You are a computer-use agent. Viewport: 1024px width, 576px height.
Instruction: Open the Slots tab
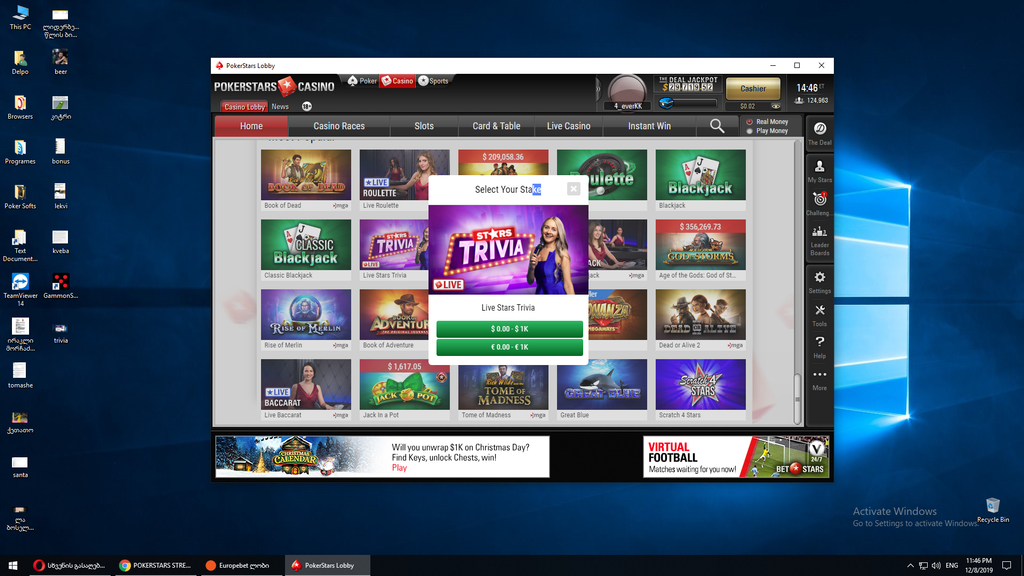(x=424, y=126)
